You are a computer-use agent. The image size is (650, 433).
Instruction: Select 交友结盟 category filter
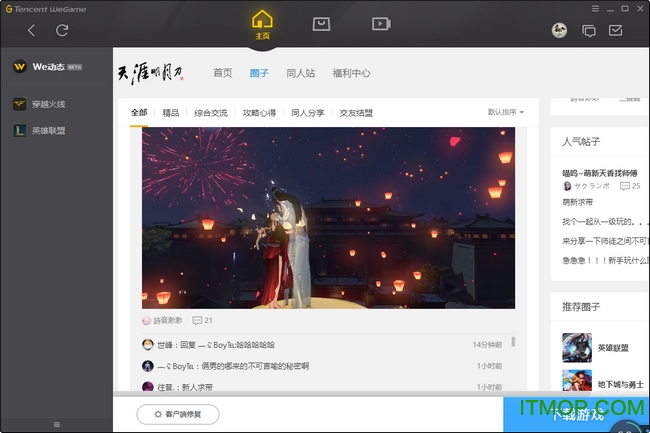tap(356, 113)
